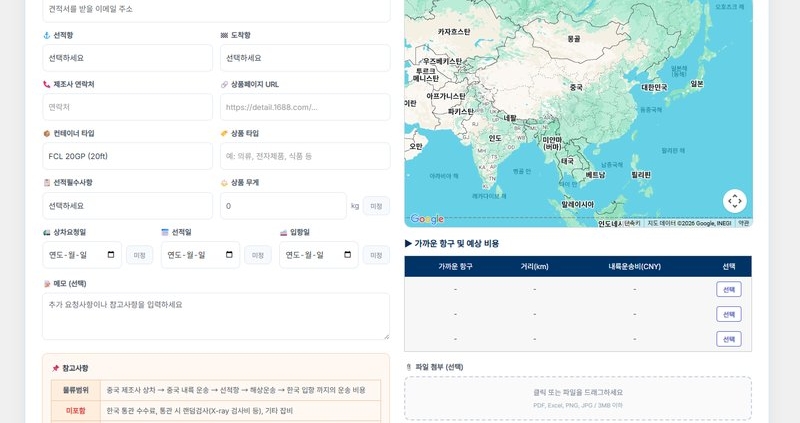The height and width of the screenshot is (423, 800).
Task: Toggle 미정 next to 상차요청일 date
Action: click(139, 255)
